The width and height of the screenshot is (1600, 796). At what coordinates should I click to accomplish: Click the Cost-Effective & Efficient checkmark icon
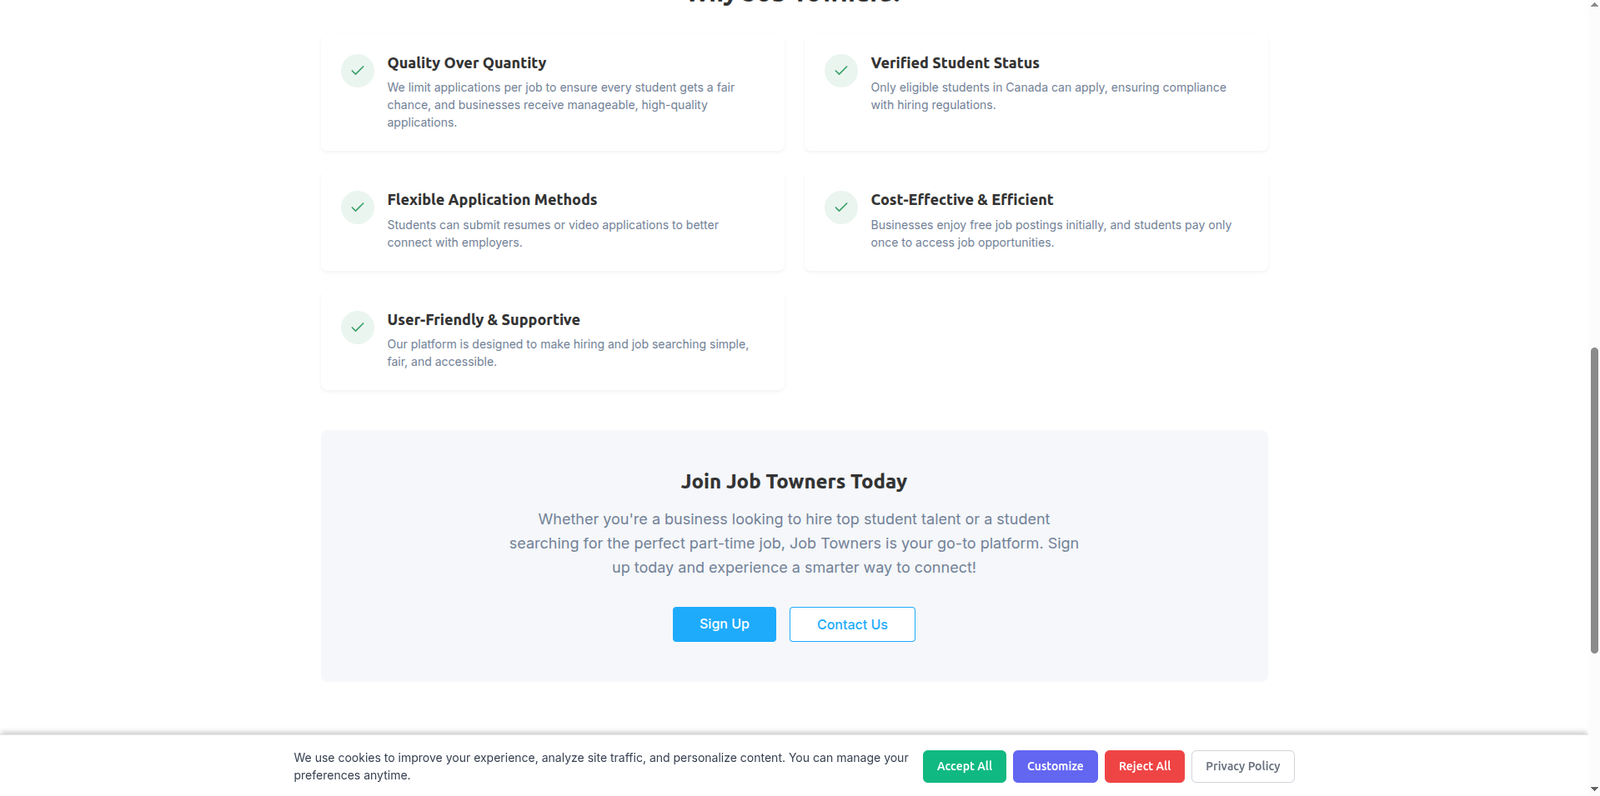click(x=841, y=207)
